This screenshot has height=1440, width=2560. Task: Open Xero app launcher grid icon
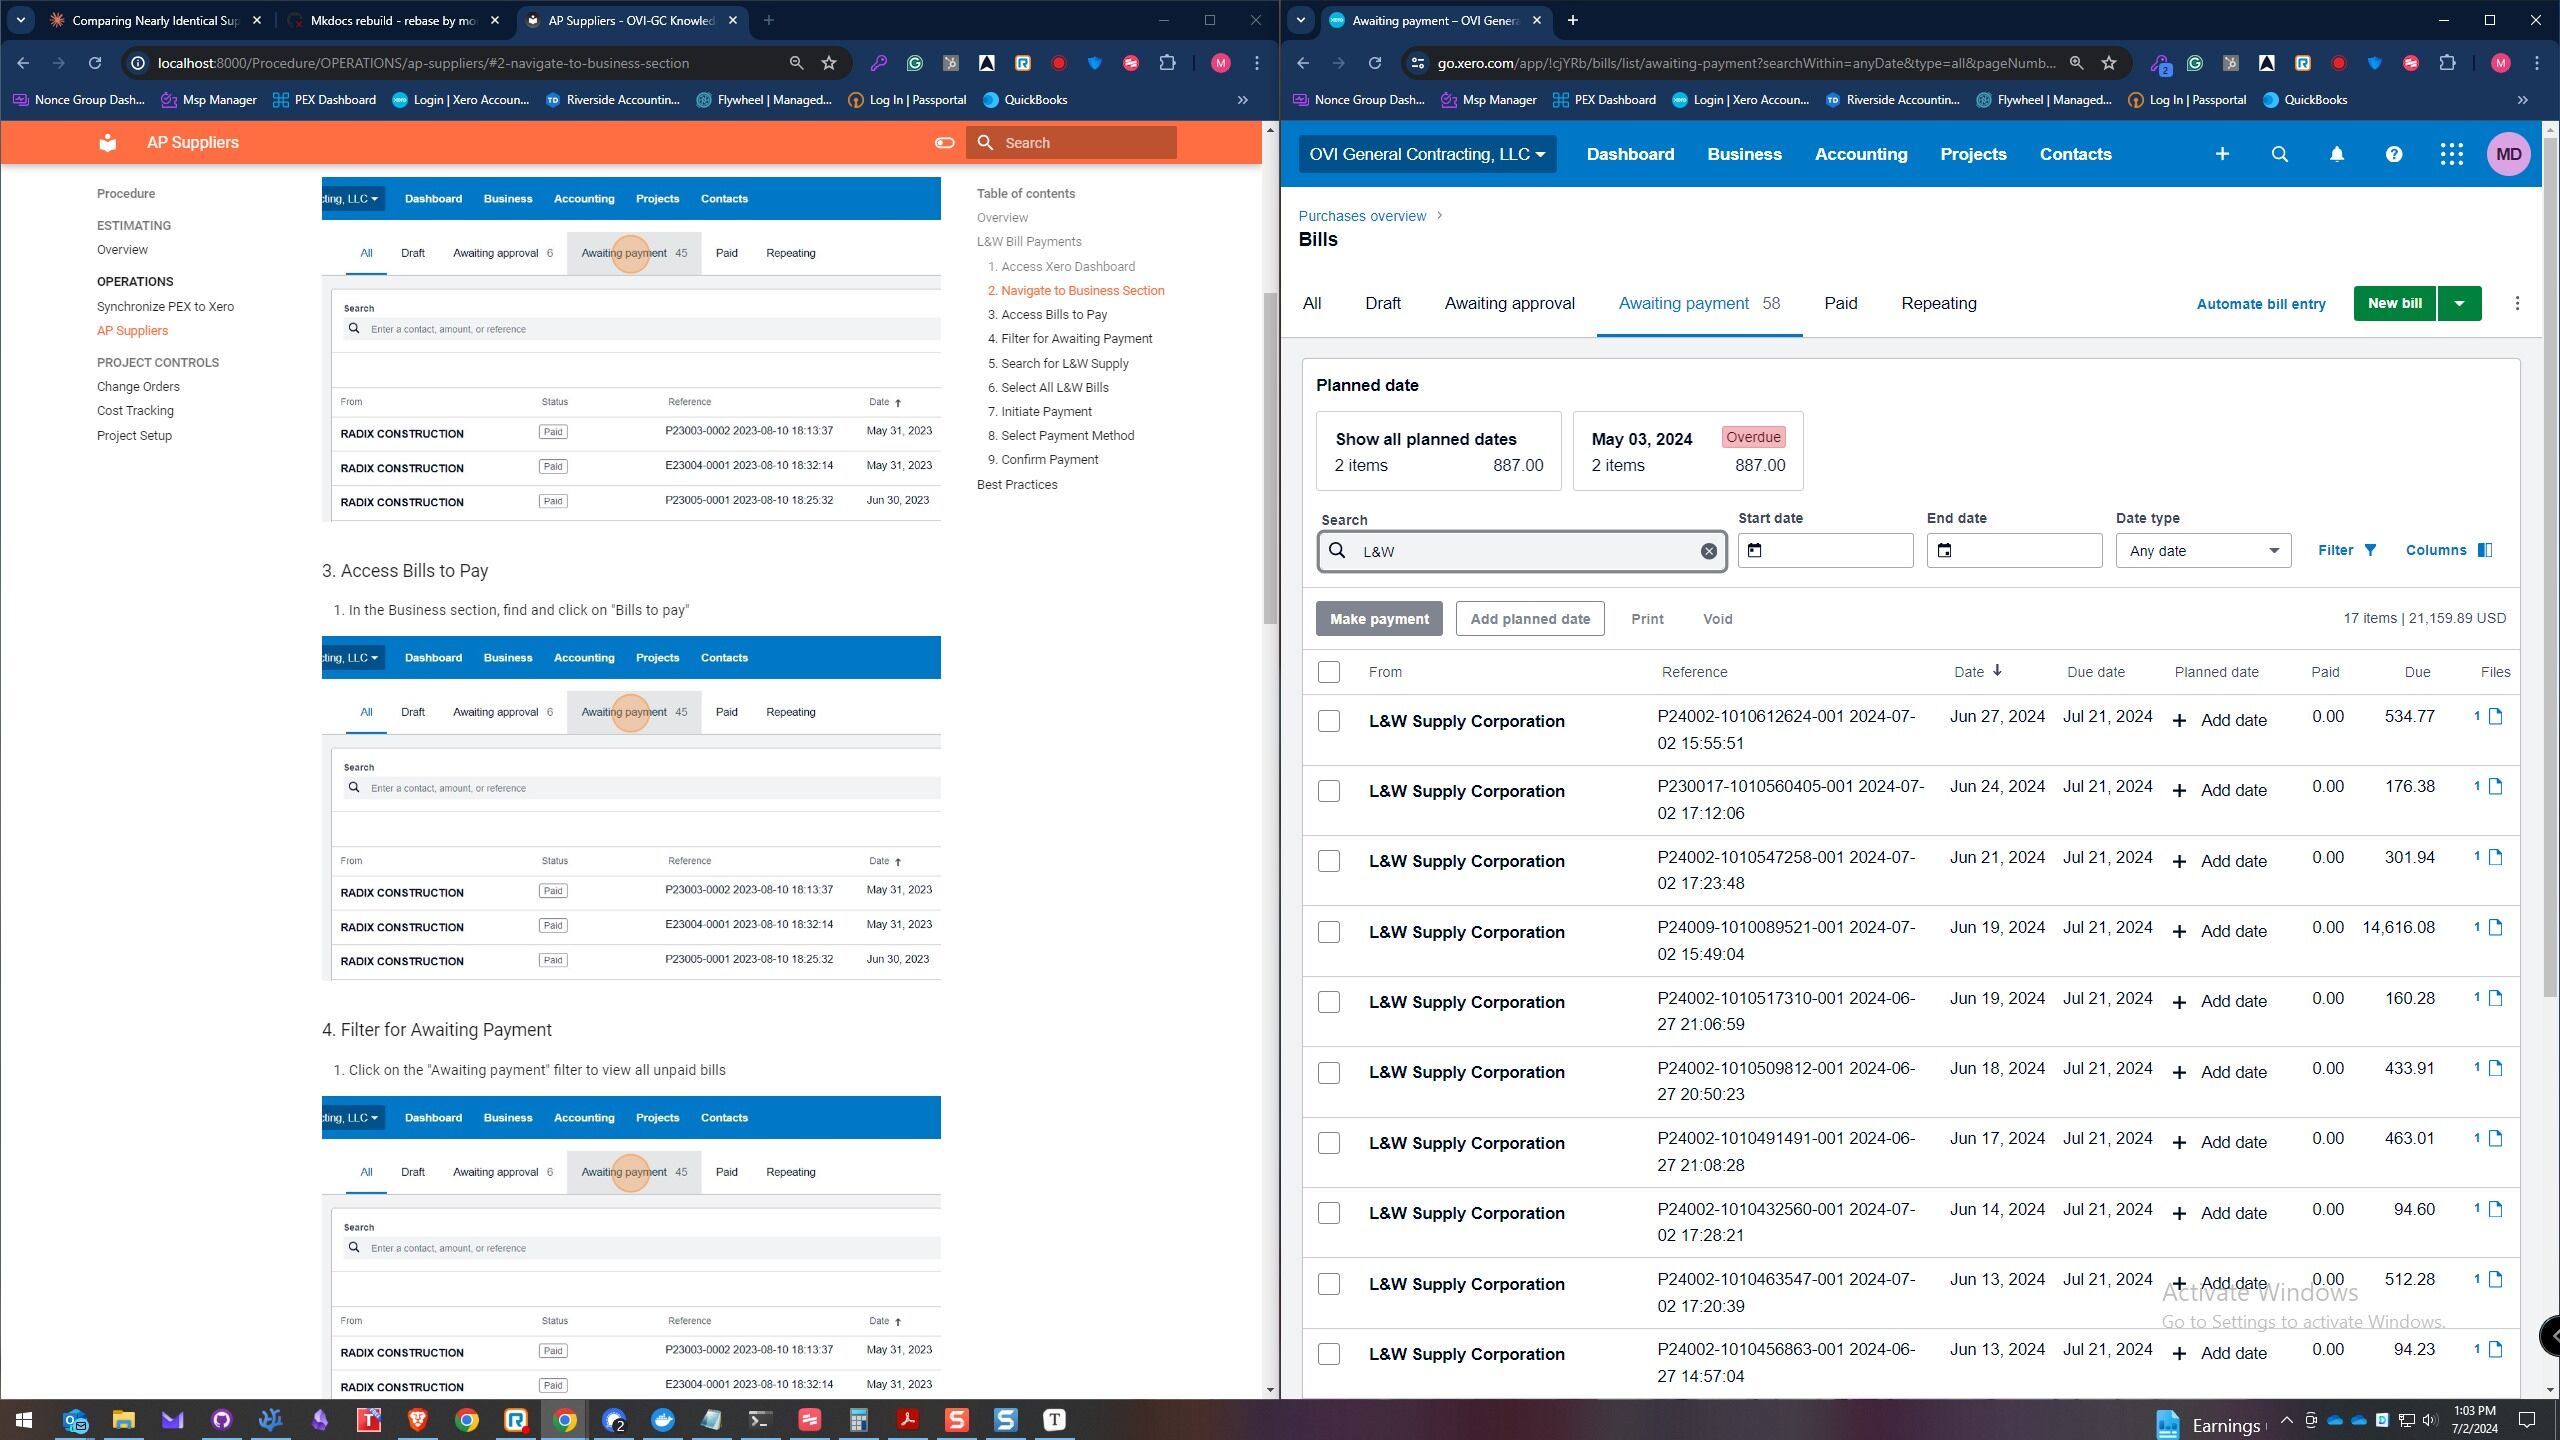coord(2451,154)
